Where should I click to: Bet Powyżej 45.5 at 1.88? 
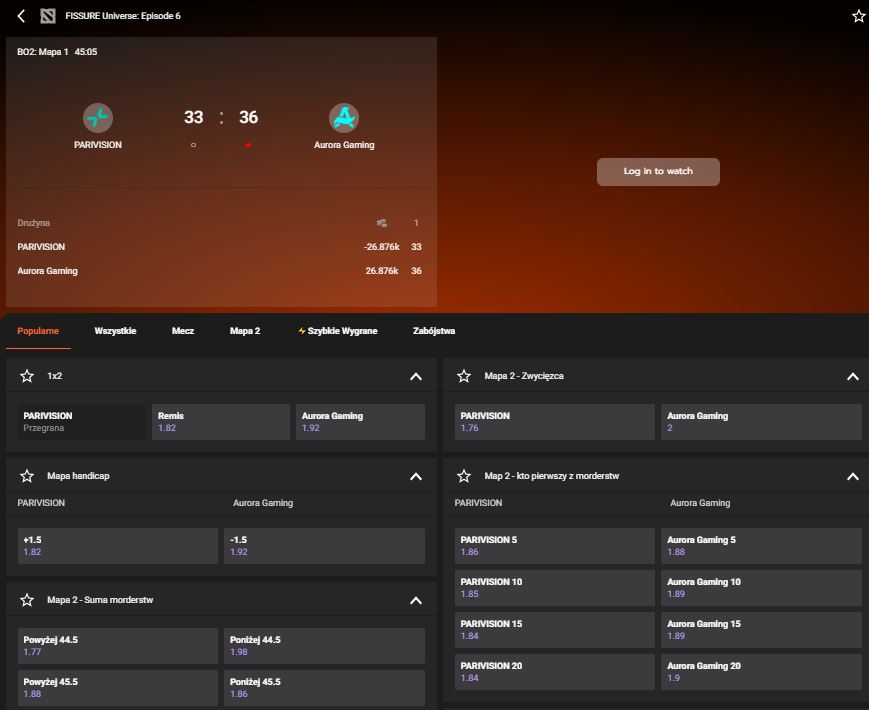tap(117, 688)
